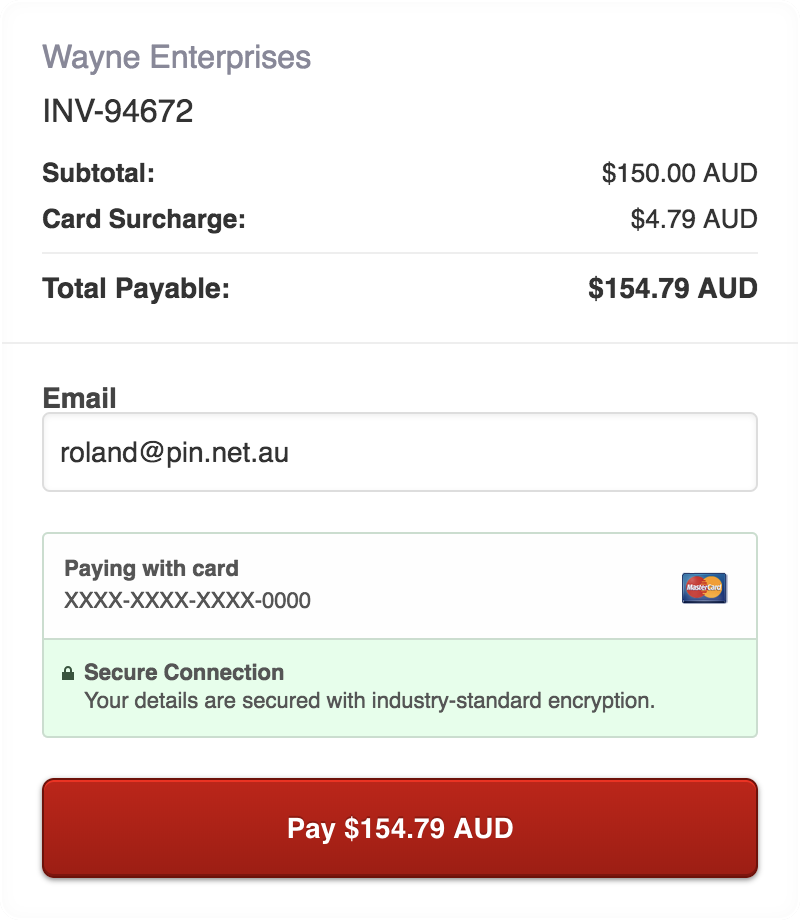Click the industry-standard encryption message text

(x=369, y=701)
